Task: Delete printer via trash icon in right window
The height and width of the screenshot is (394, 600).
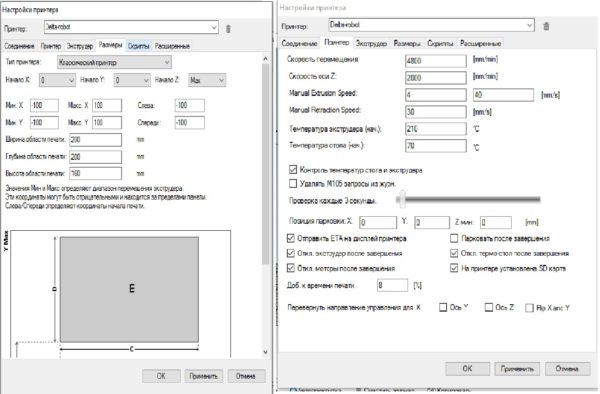Action: 546,26
